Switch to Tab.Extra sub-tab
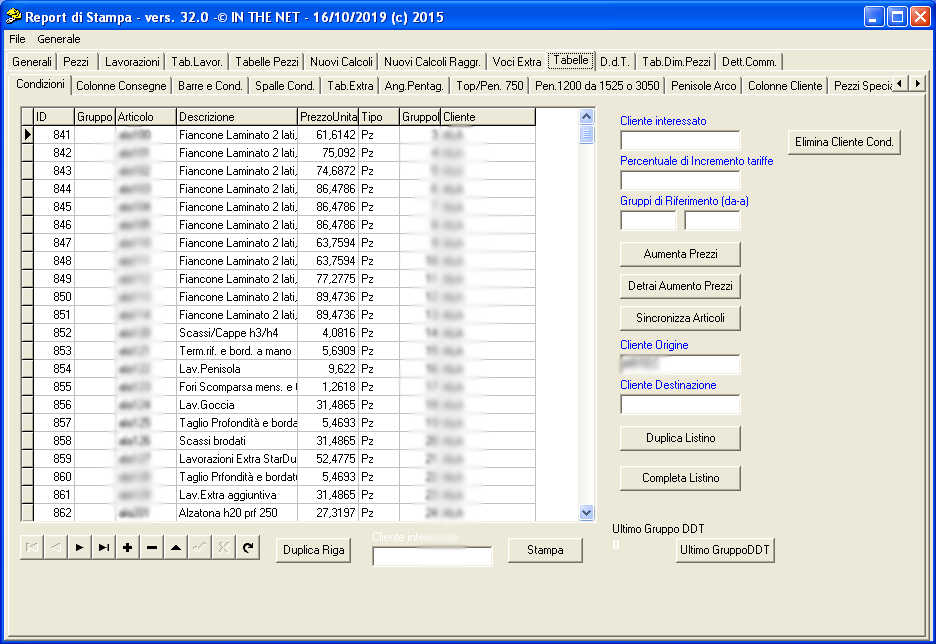Image resolution: width=936 pixels, height=644 pixels. (350, 85)
